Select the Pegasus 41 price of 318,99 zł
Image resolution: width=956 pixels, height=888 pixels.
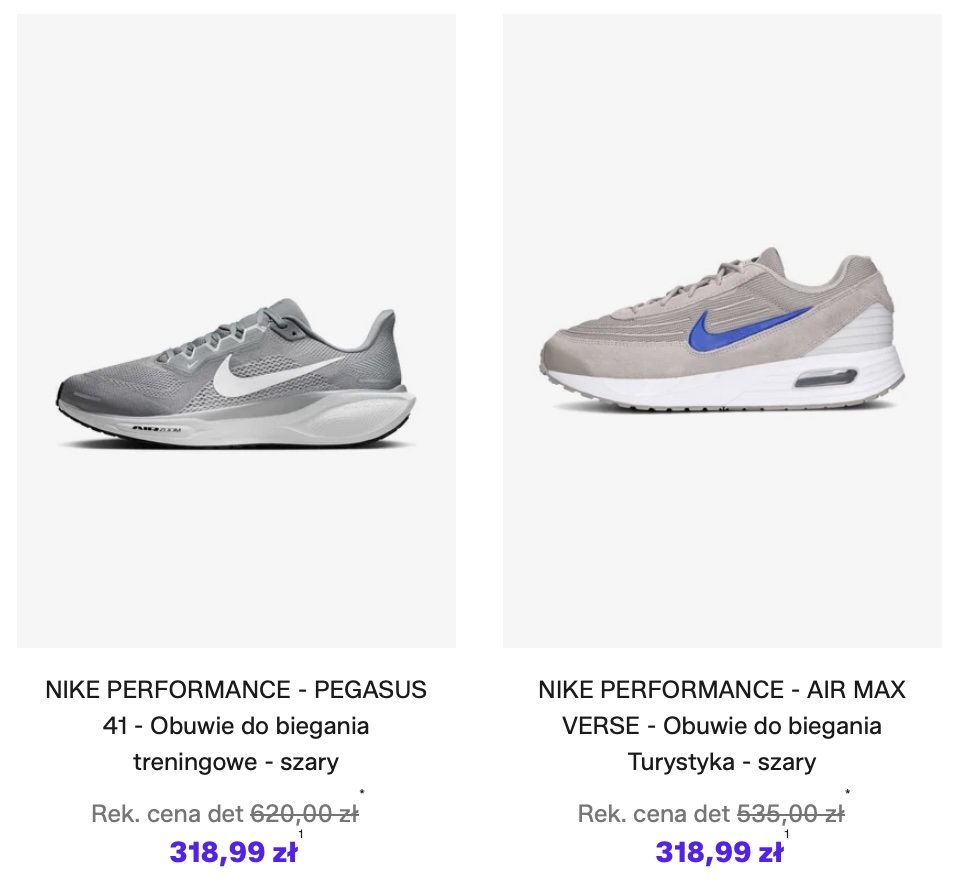click(233, 853)
